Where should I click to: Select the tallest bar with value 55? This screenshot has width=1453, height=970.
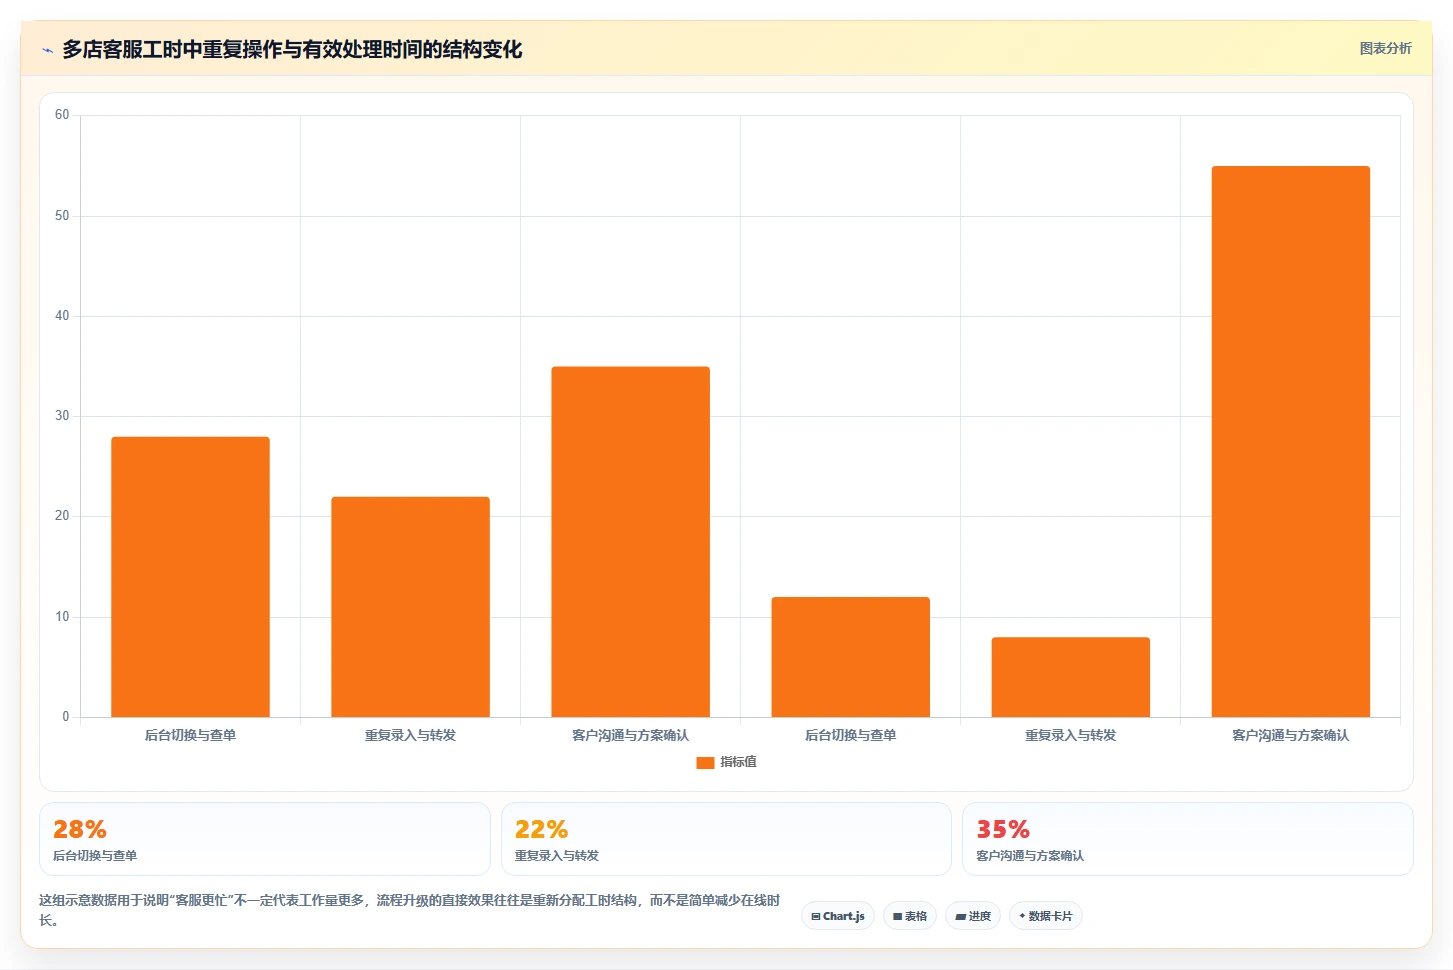pos(1290,442)
